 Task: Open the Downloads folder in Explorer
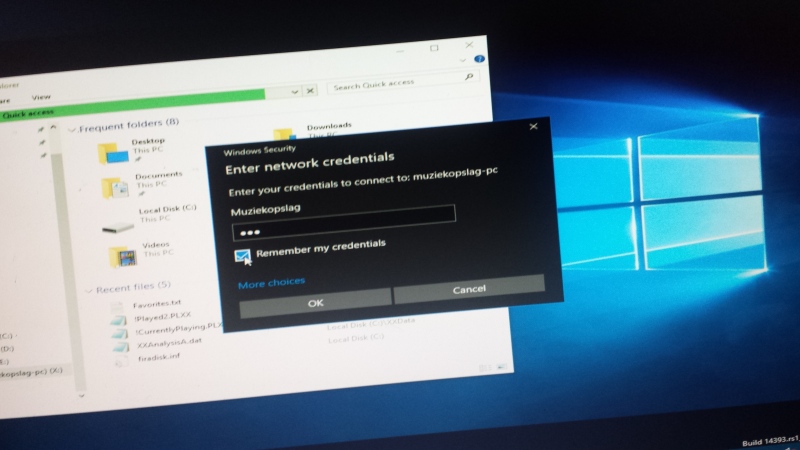point(329,126)
